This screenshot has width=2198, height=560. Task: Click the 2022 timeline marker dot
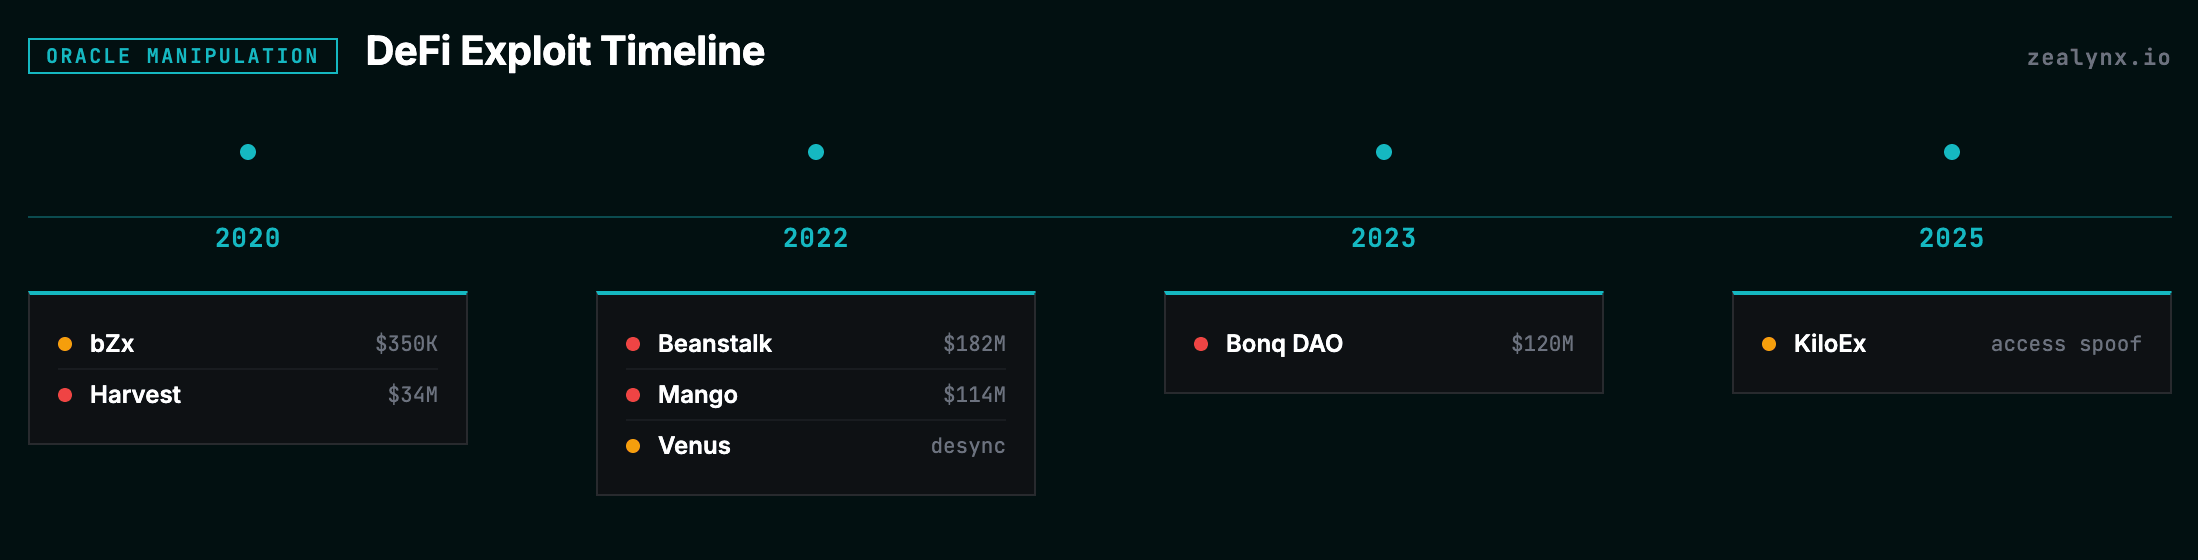[816, 152]
